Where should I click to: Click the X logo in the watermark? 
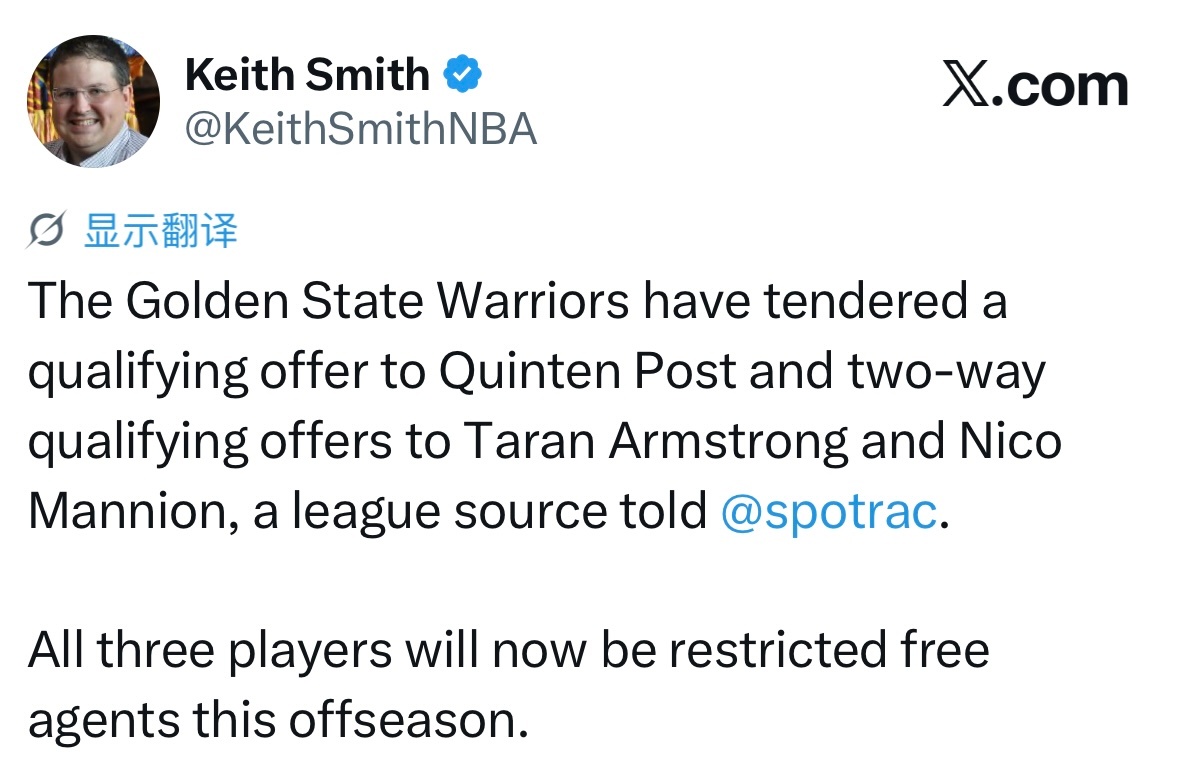tap(967, 84)
